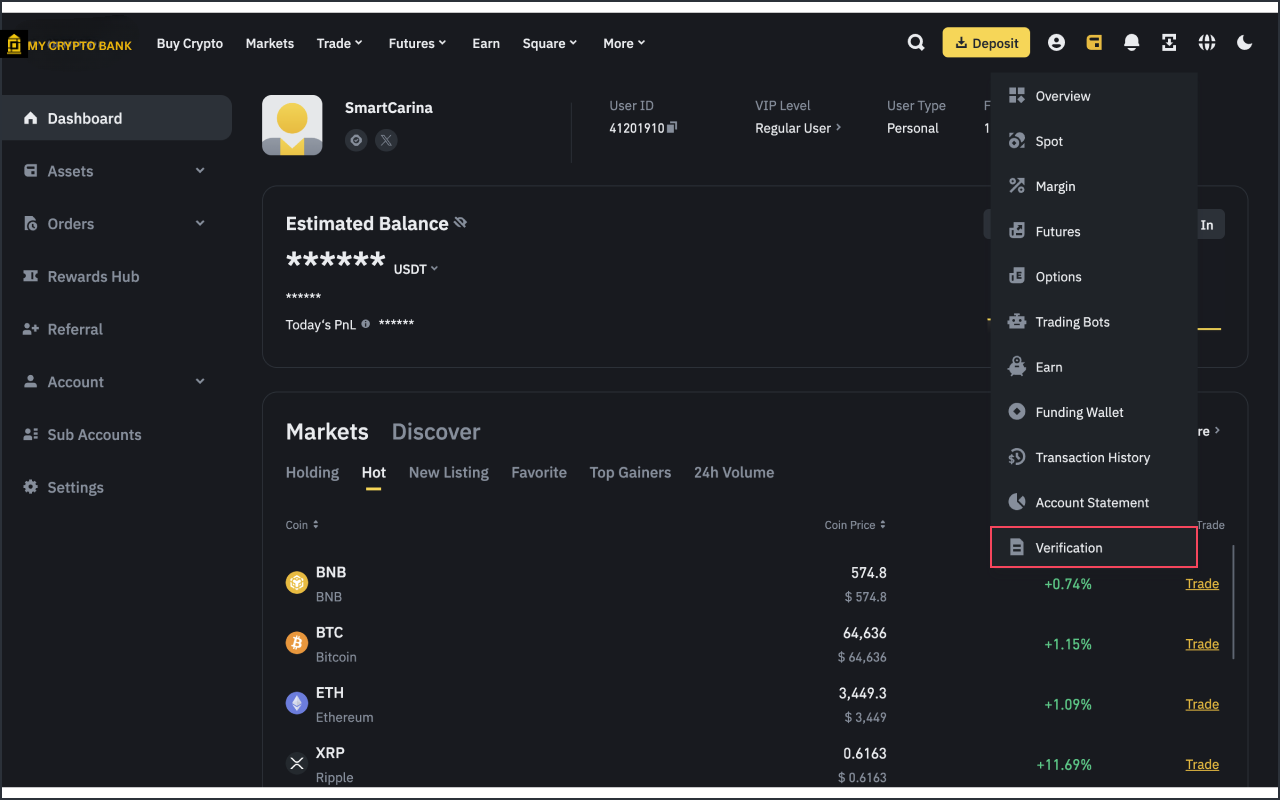This screenshot has height=800, width=1280.
Task: Open the USDT currency dropdown
Action: pyautogui.click(x=415, y=269)
